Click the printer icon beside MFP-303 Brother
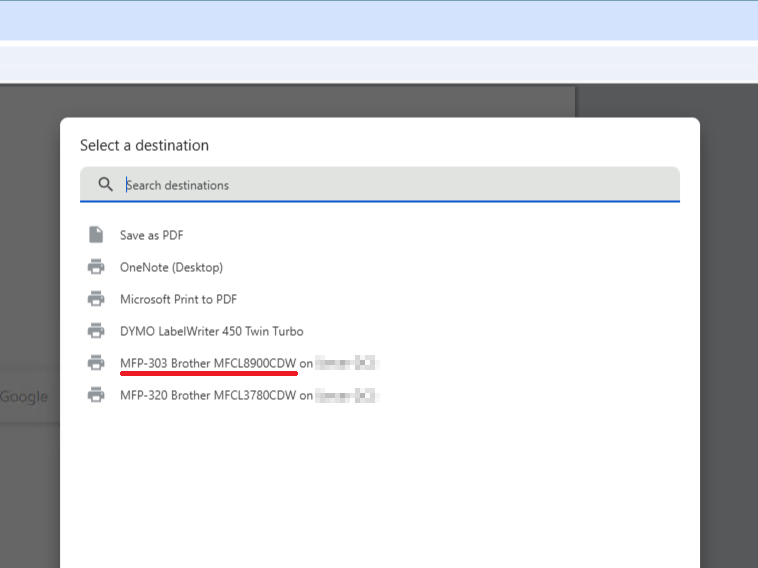 [x=96, y=363]
